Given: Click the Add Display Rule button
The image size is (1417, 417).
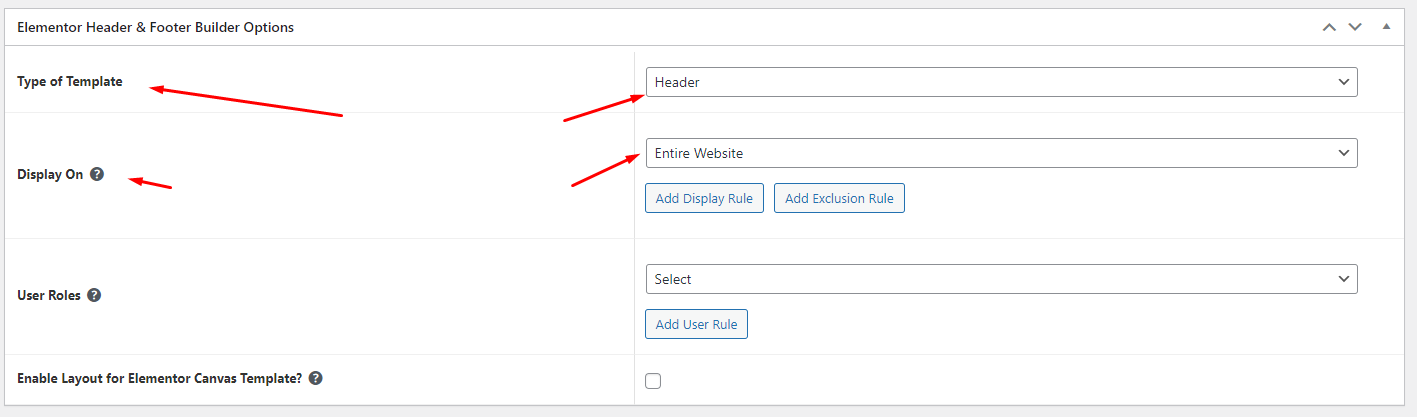Looking at the screenshot, I should click(704, 198).
